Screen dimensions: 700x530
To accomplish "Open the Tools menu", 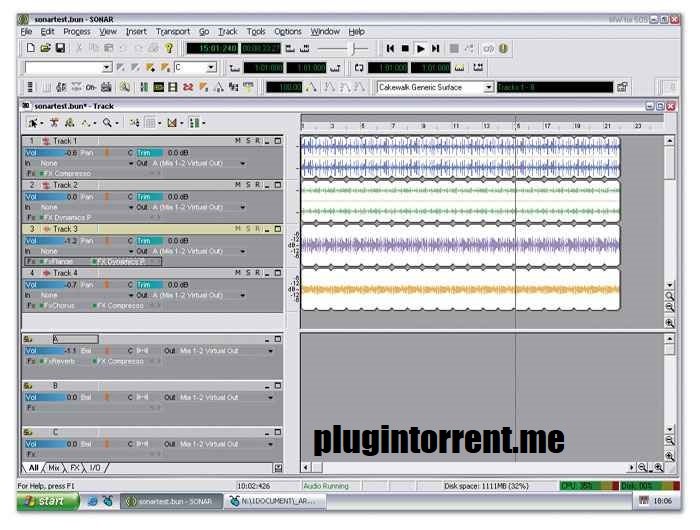I will (x=256, y=32).
